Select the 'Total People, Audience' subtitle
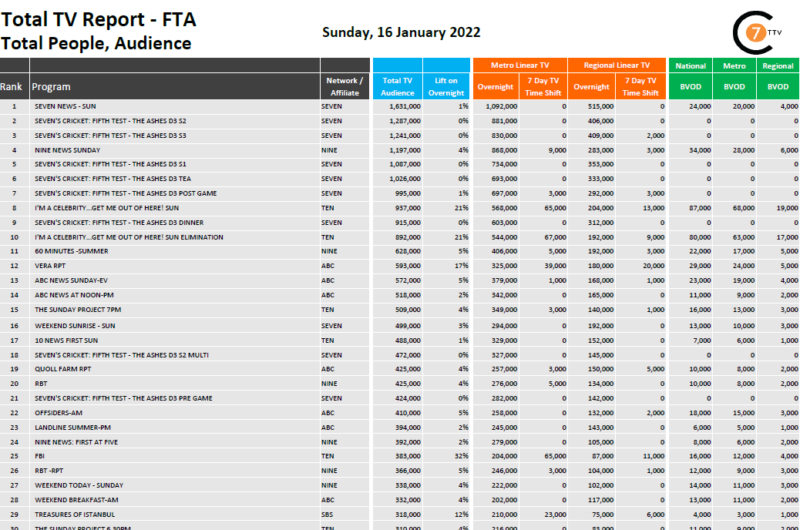 point(96,43)
